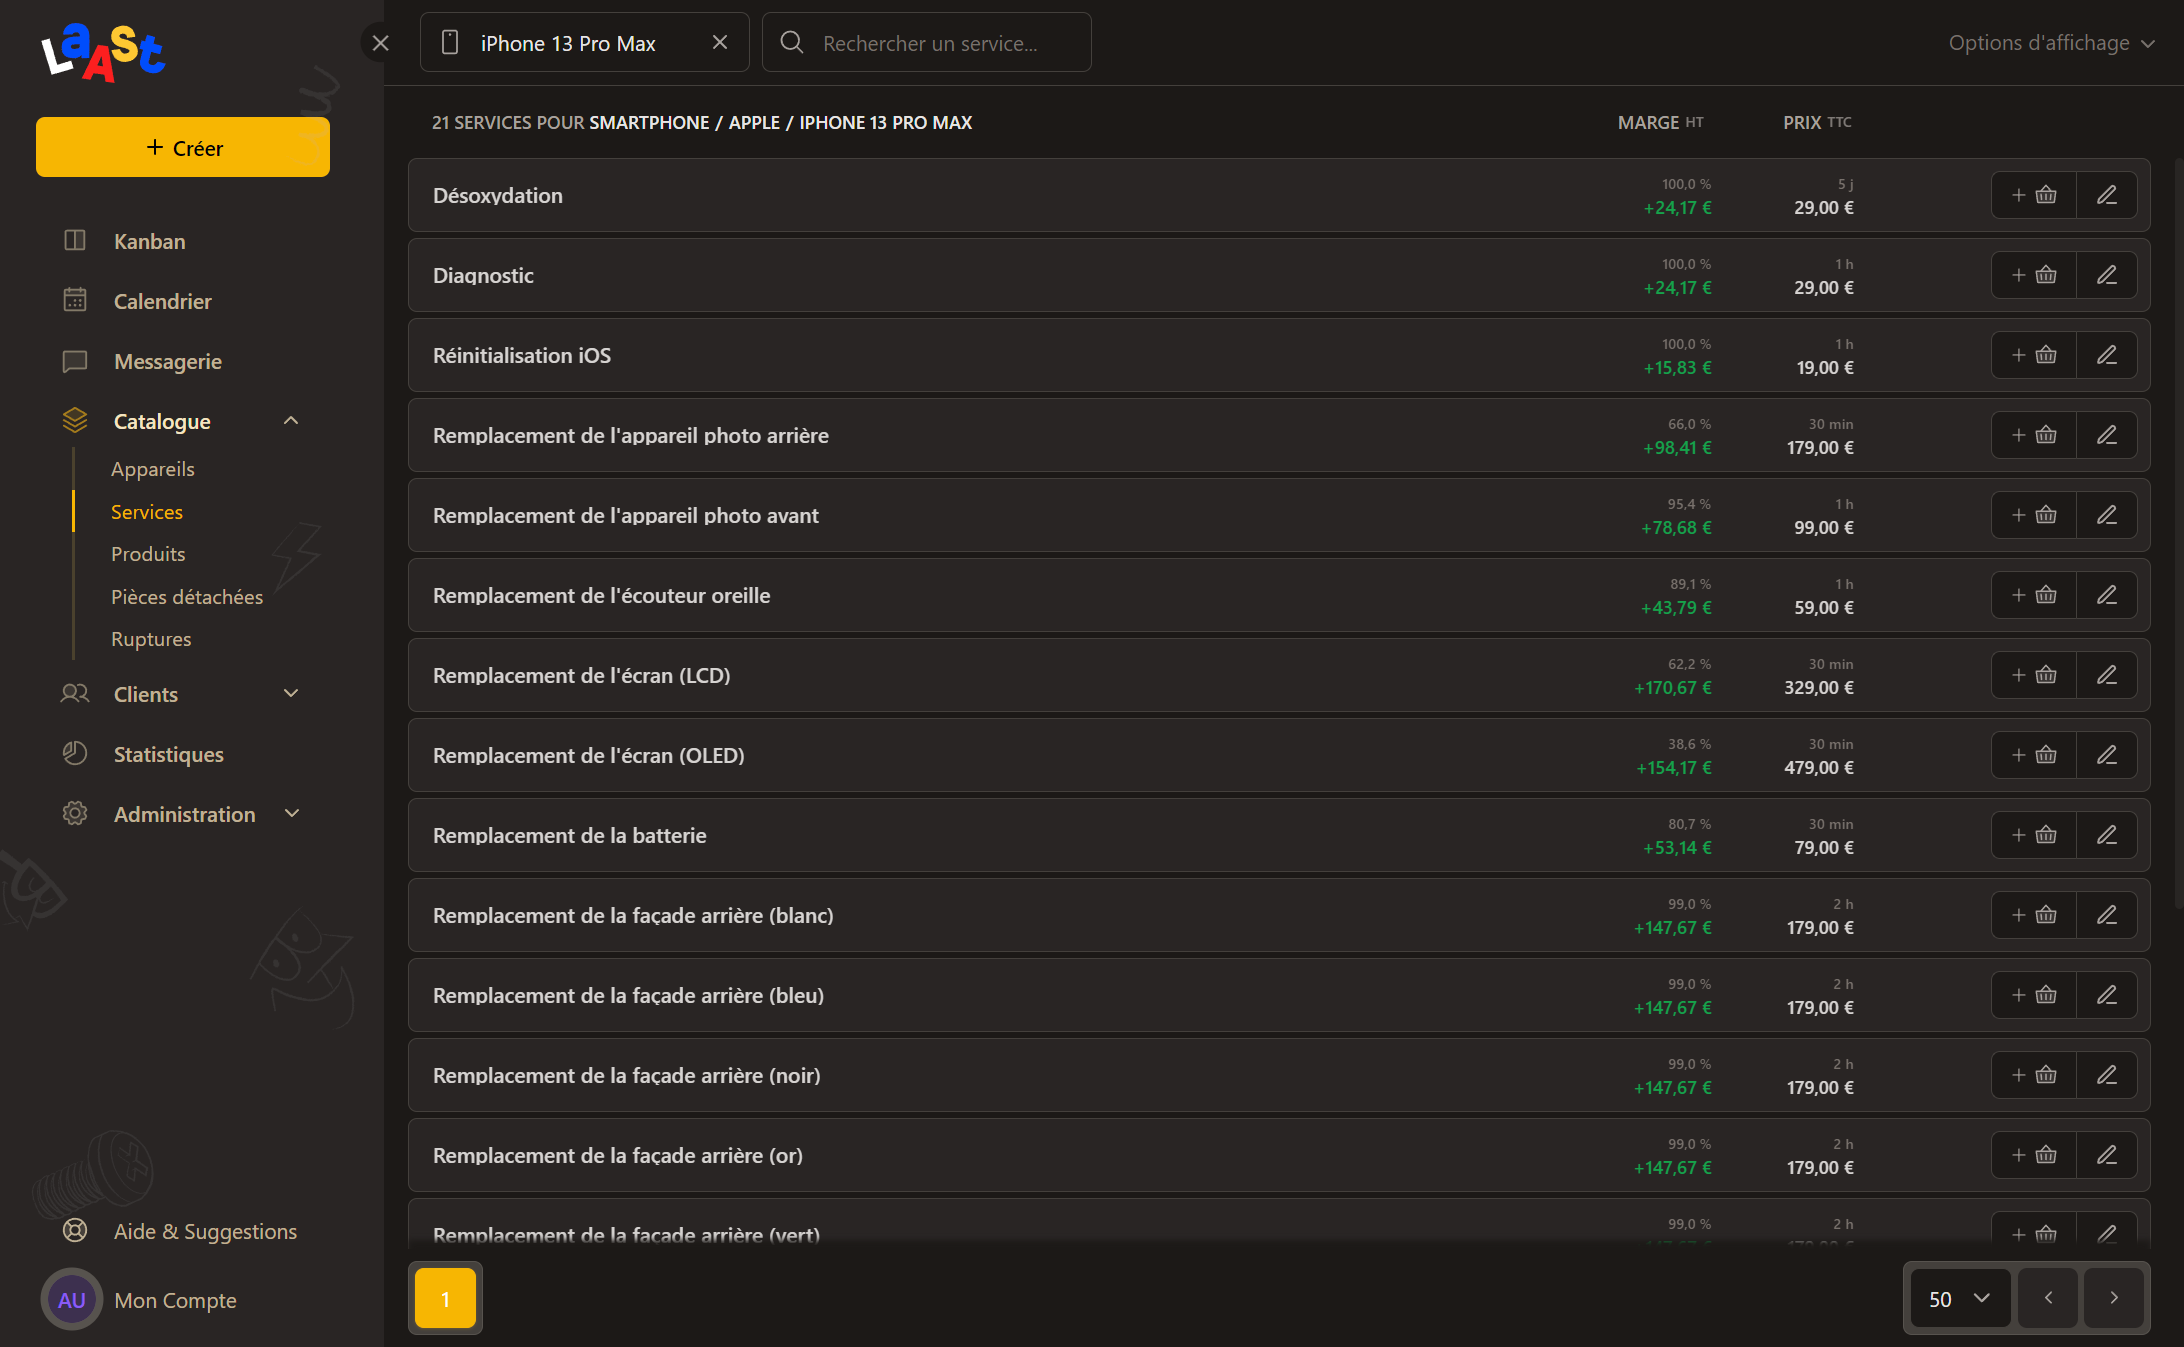
Task: Go to the previous page
Action: [x=2048, y=1298]
